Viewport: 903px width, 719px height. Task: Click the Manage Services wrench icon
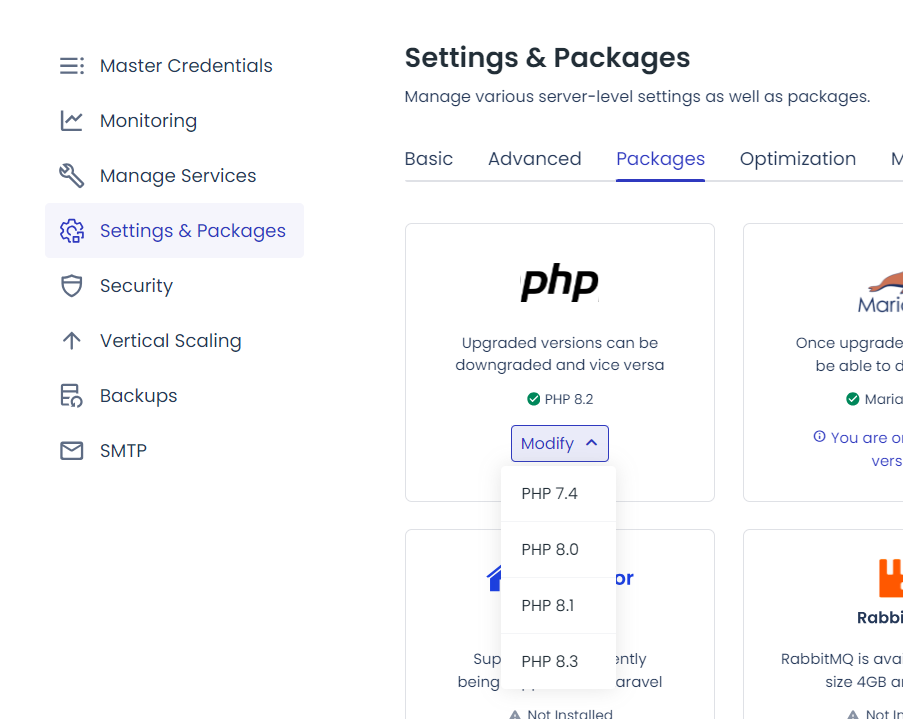click(72, 176)
